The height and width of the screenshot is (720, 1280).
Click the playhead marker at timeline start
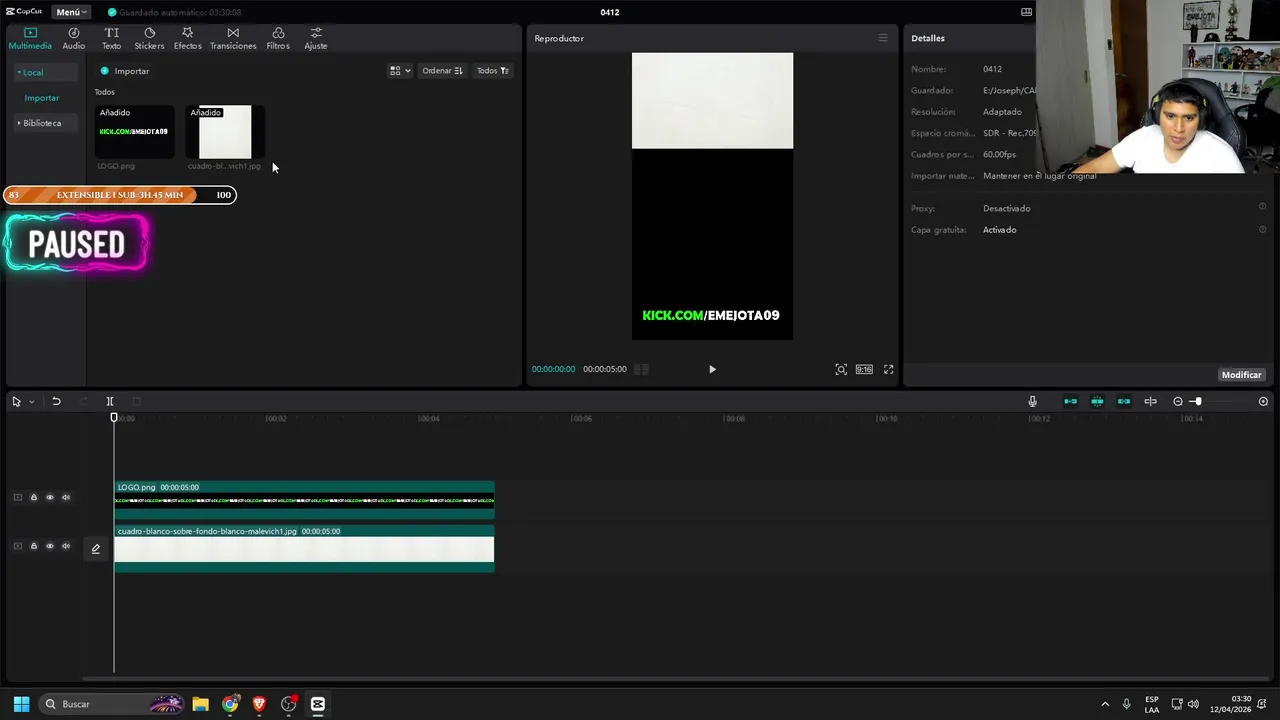[x=114, y=417]
